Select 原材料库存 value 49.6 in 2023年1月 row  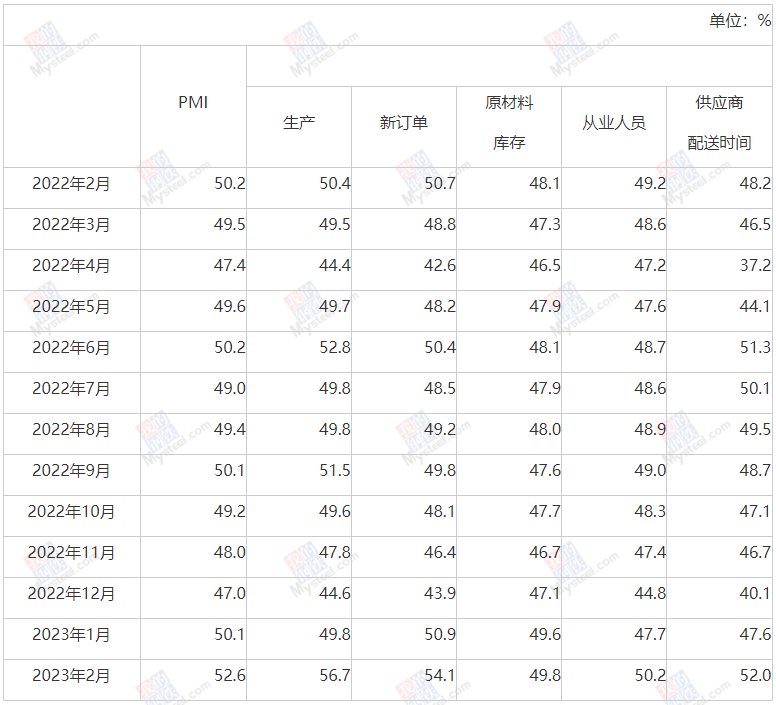(545, 634)
